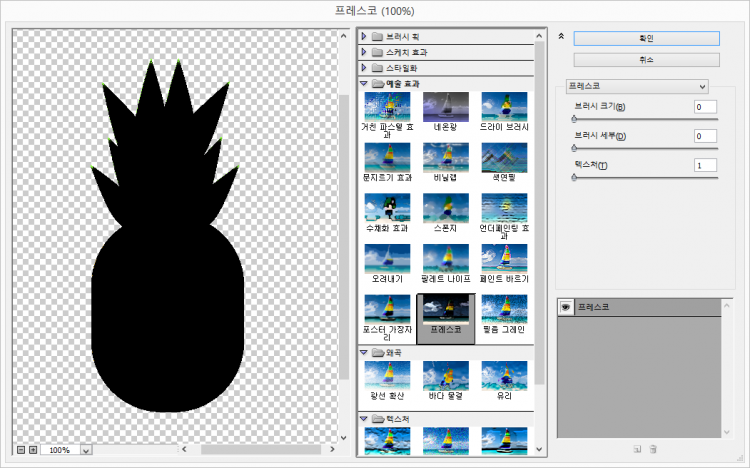Open the 프레스코 filter dropdown

pos(636,86)
